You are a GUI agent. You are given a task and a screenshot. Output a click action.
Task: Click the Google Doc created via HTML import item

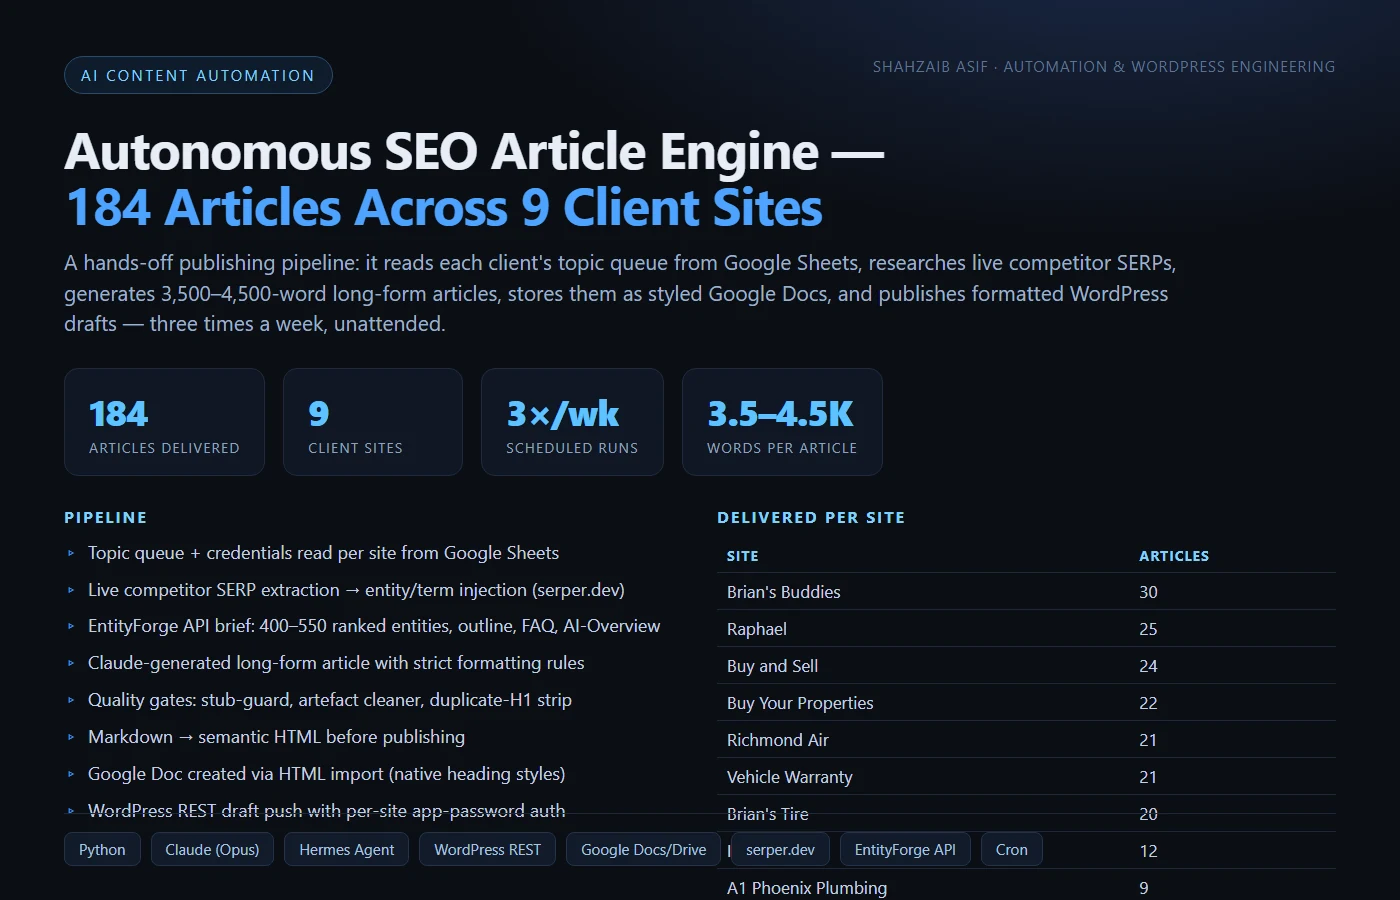coord(326,774)
